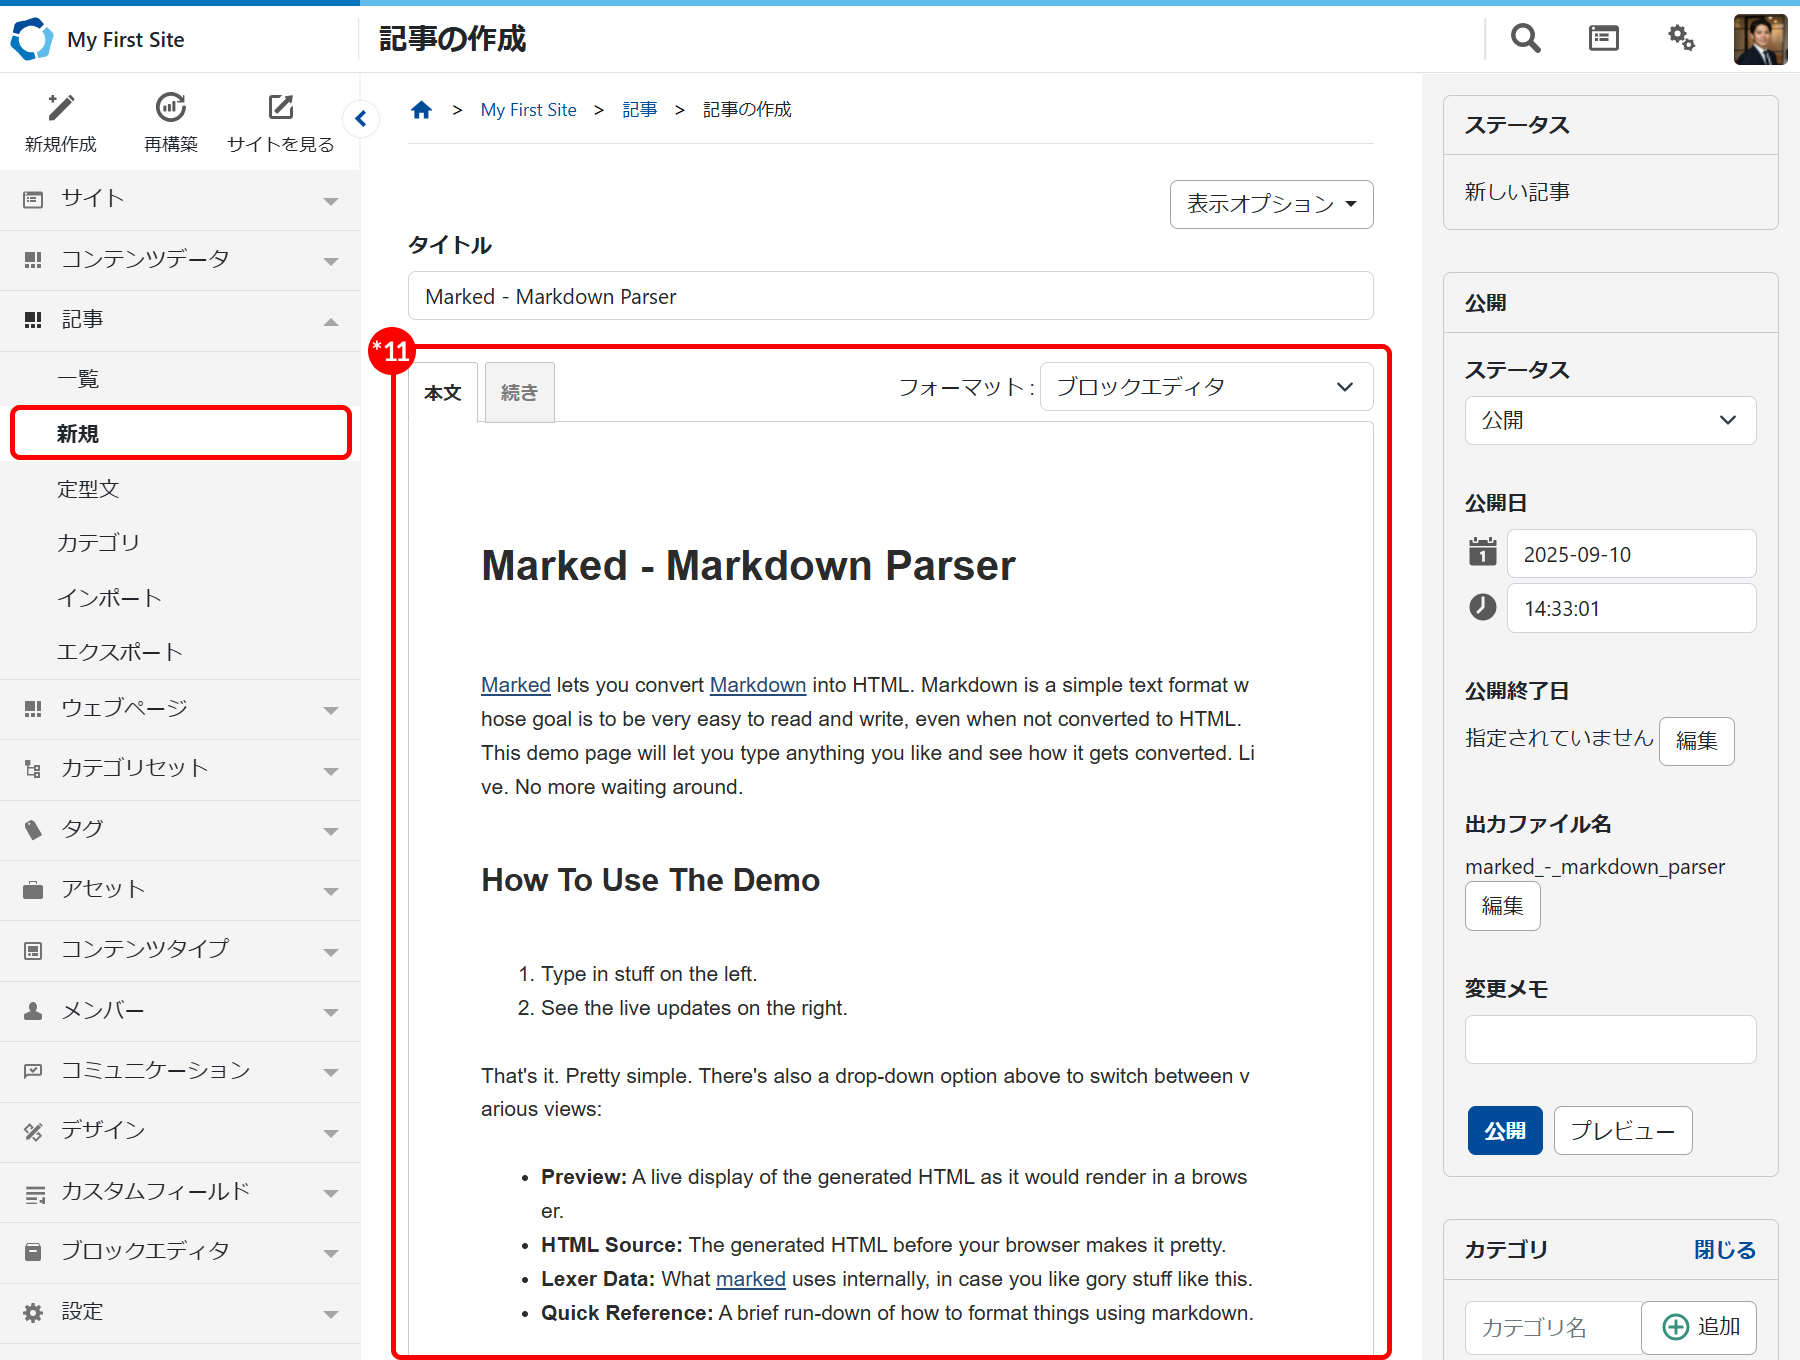The width and height of the screenshot is (1800, 1360).
Task: Select the 新規作成 pencil icon
Action: pyautogui.click(x=60, y=107)
